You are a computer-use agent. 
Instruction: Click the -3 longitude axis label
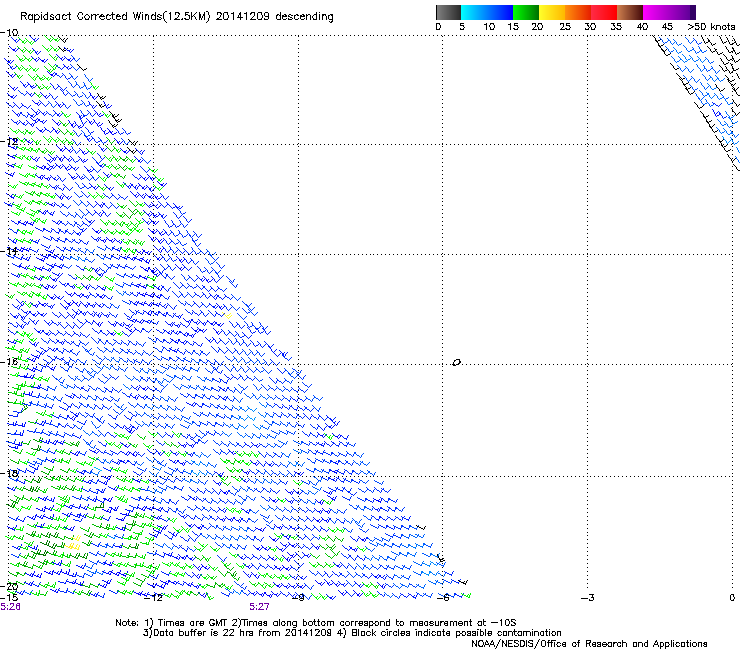point(588,598)
